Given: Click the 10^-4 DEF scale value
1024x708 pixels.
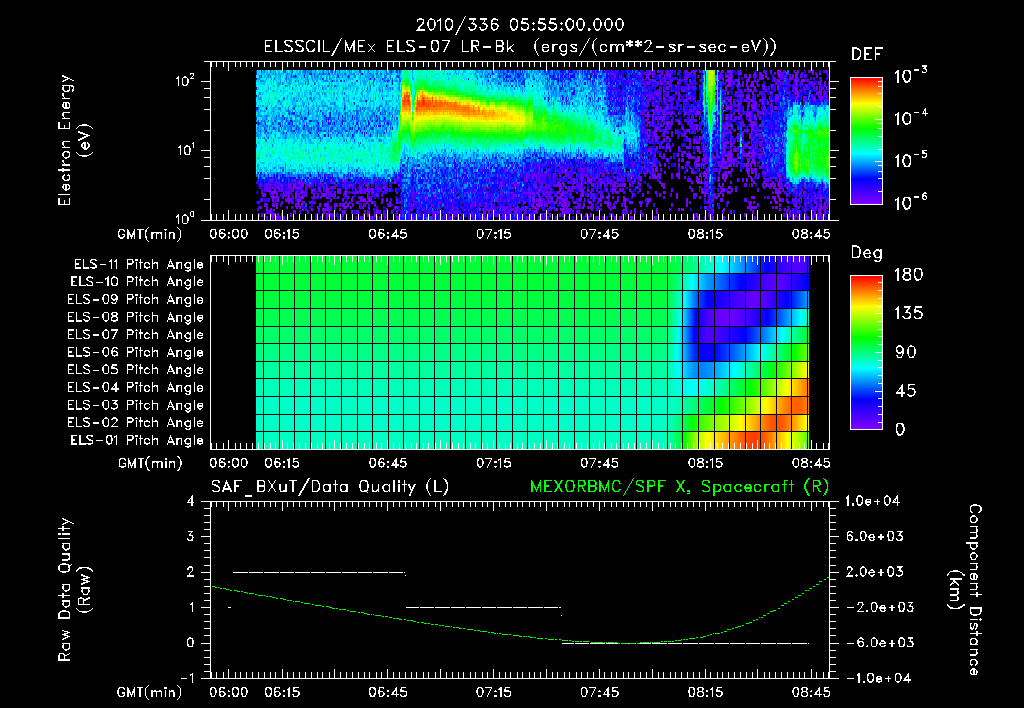Looking at the screenshot, I should 911,118.
